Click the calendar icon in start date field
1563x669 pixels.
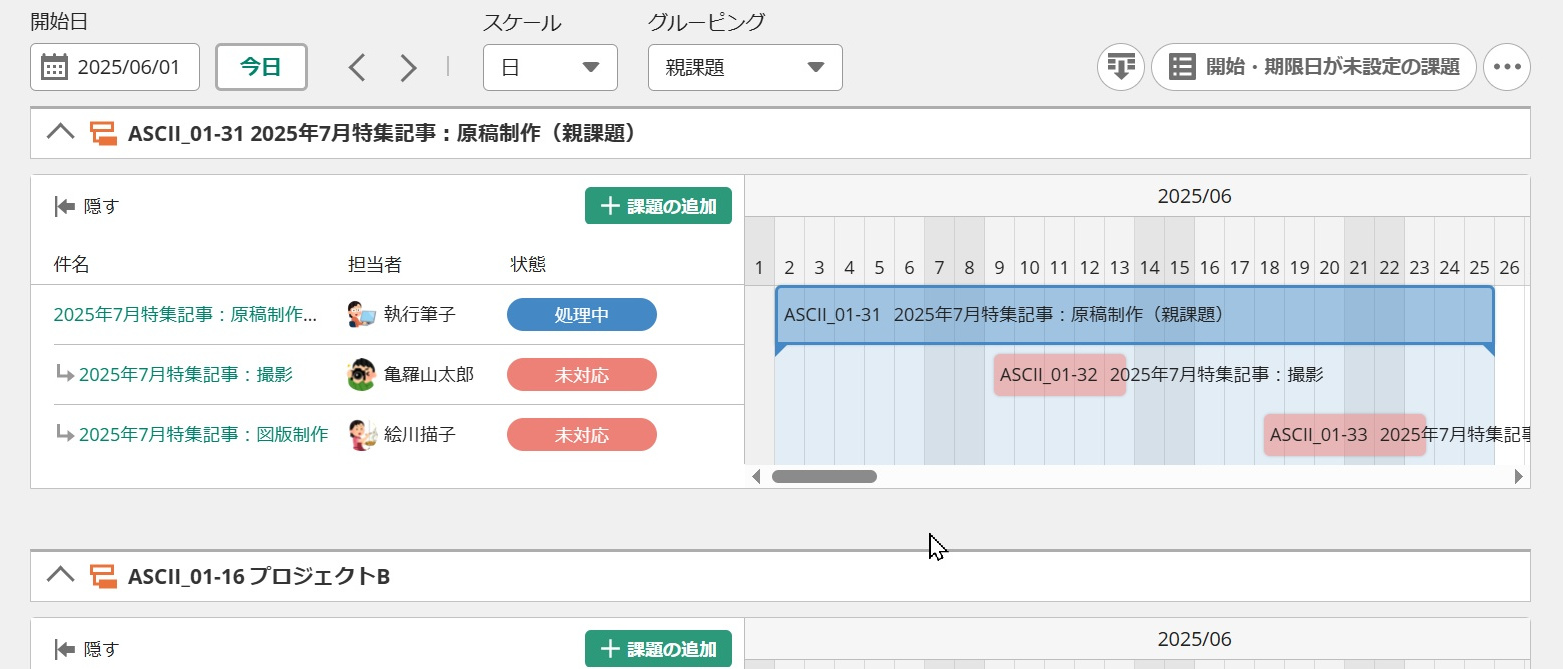coord(54,68)
